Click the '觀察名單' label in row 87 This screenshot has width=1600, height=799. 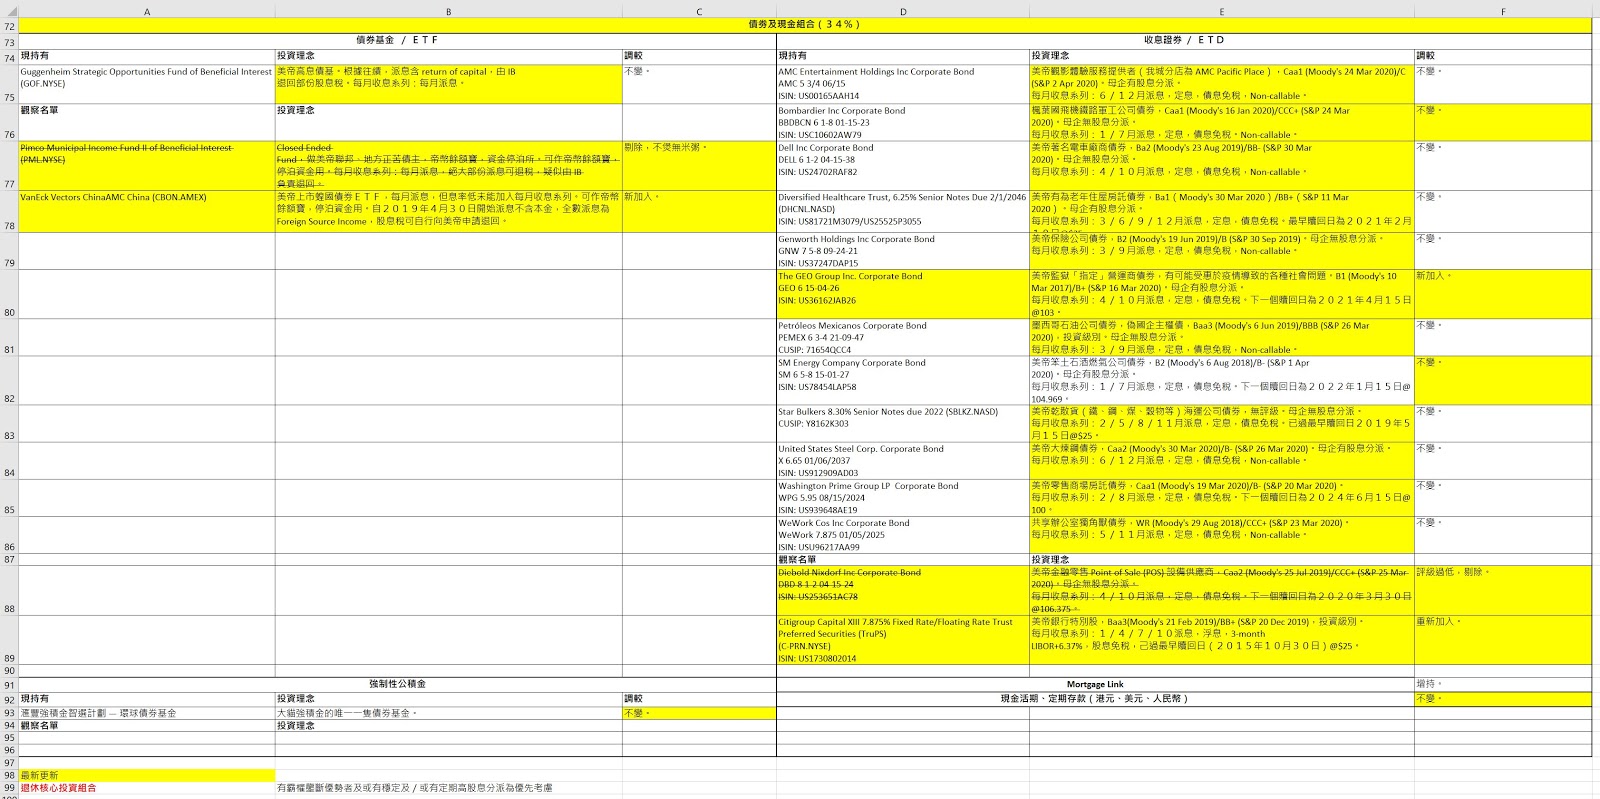point(903,560)
